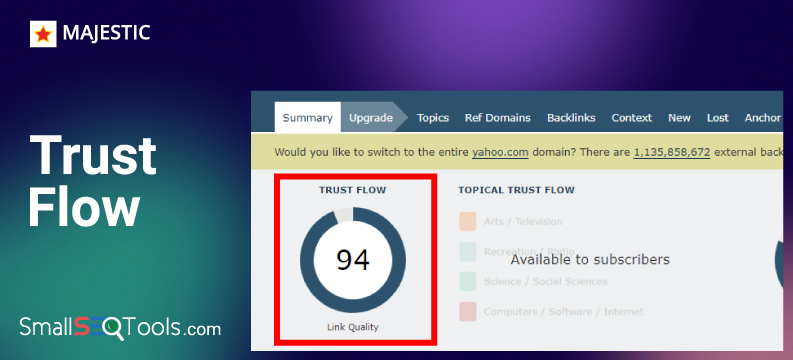The width and height of the screenshot is (793, 360).
Task: Click the Link Quality label
Action: point(353,327)
